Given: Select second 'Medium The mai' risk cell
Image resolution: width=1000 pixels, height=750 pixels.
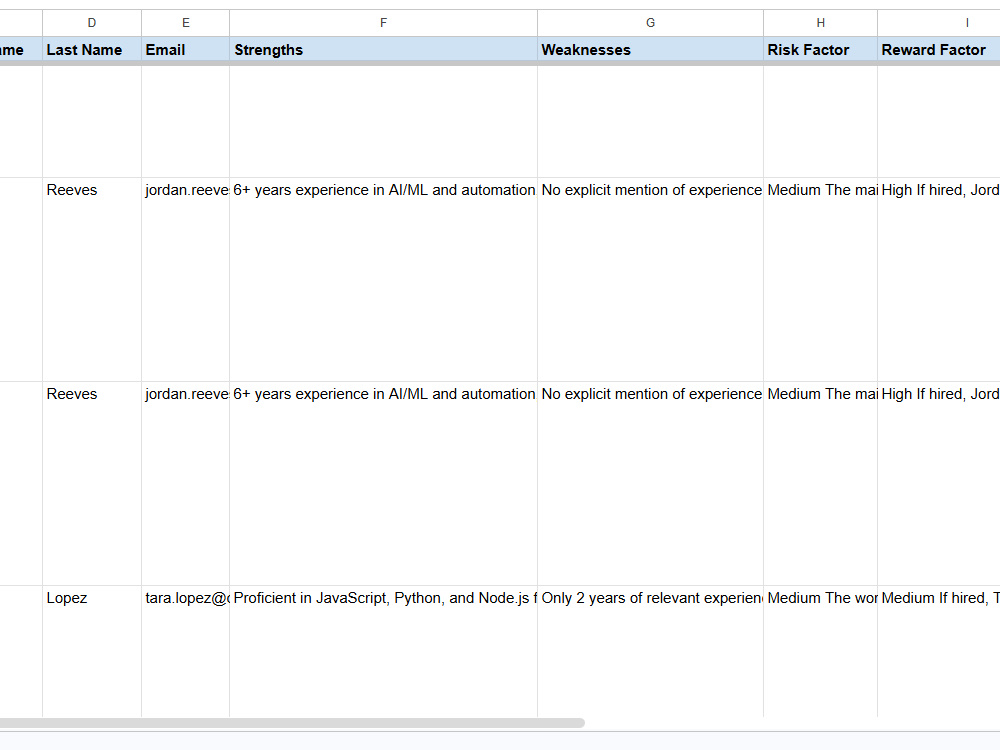Looking at the screenshot, I should 820,483.
